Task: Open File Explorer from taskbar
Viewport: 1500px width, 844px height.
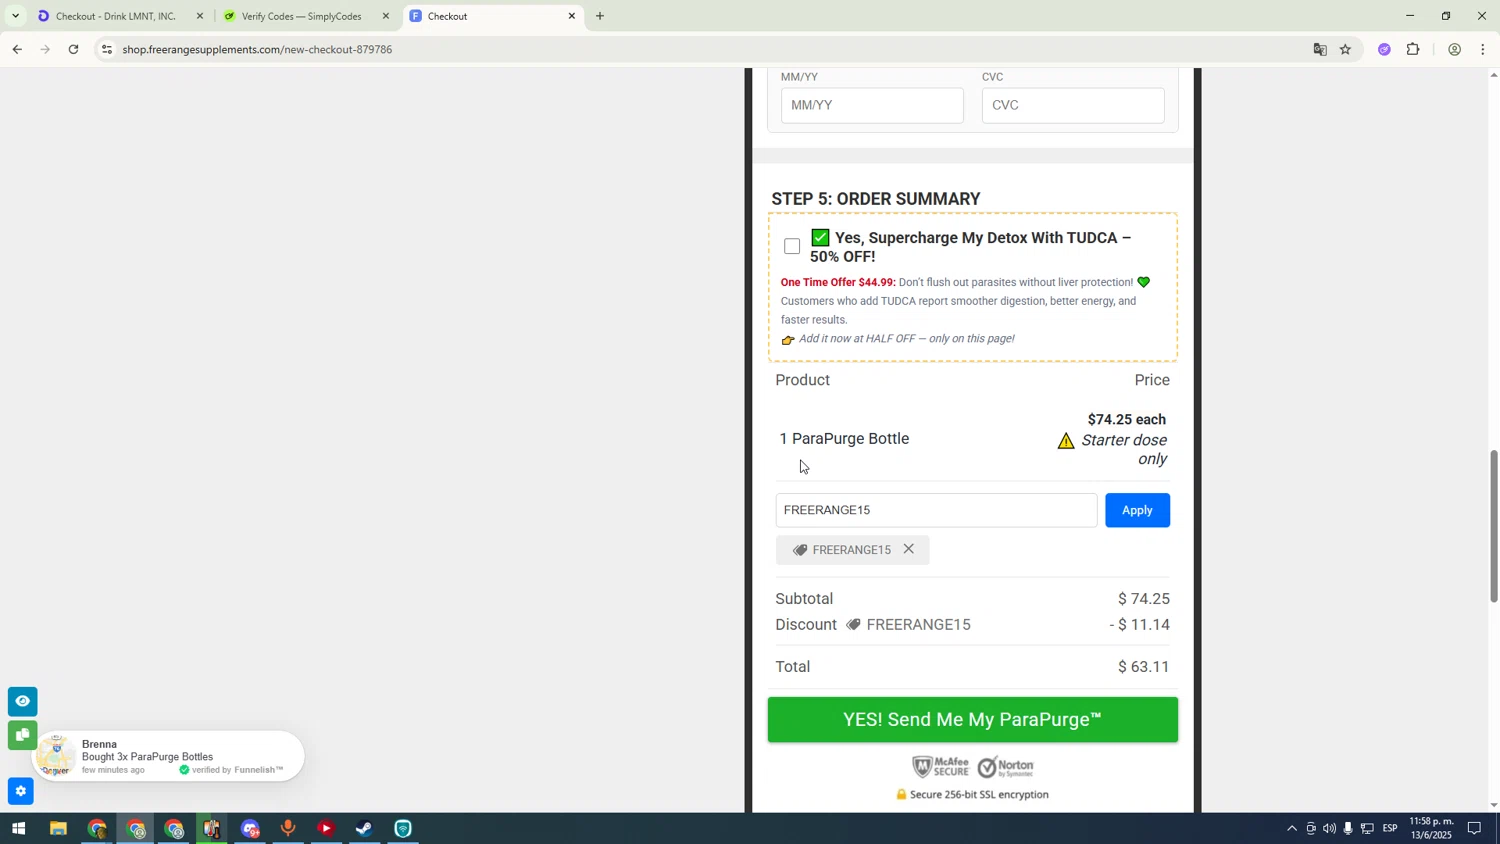Action: [58, 829]
